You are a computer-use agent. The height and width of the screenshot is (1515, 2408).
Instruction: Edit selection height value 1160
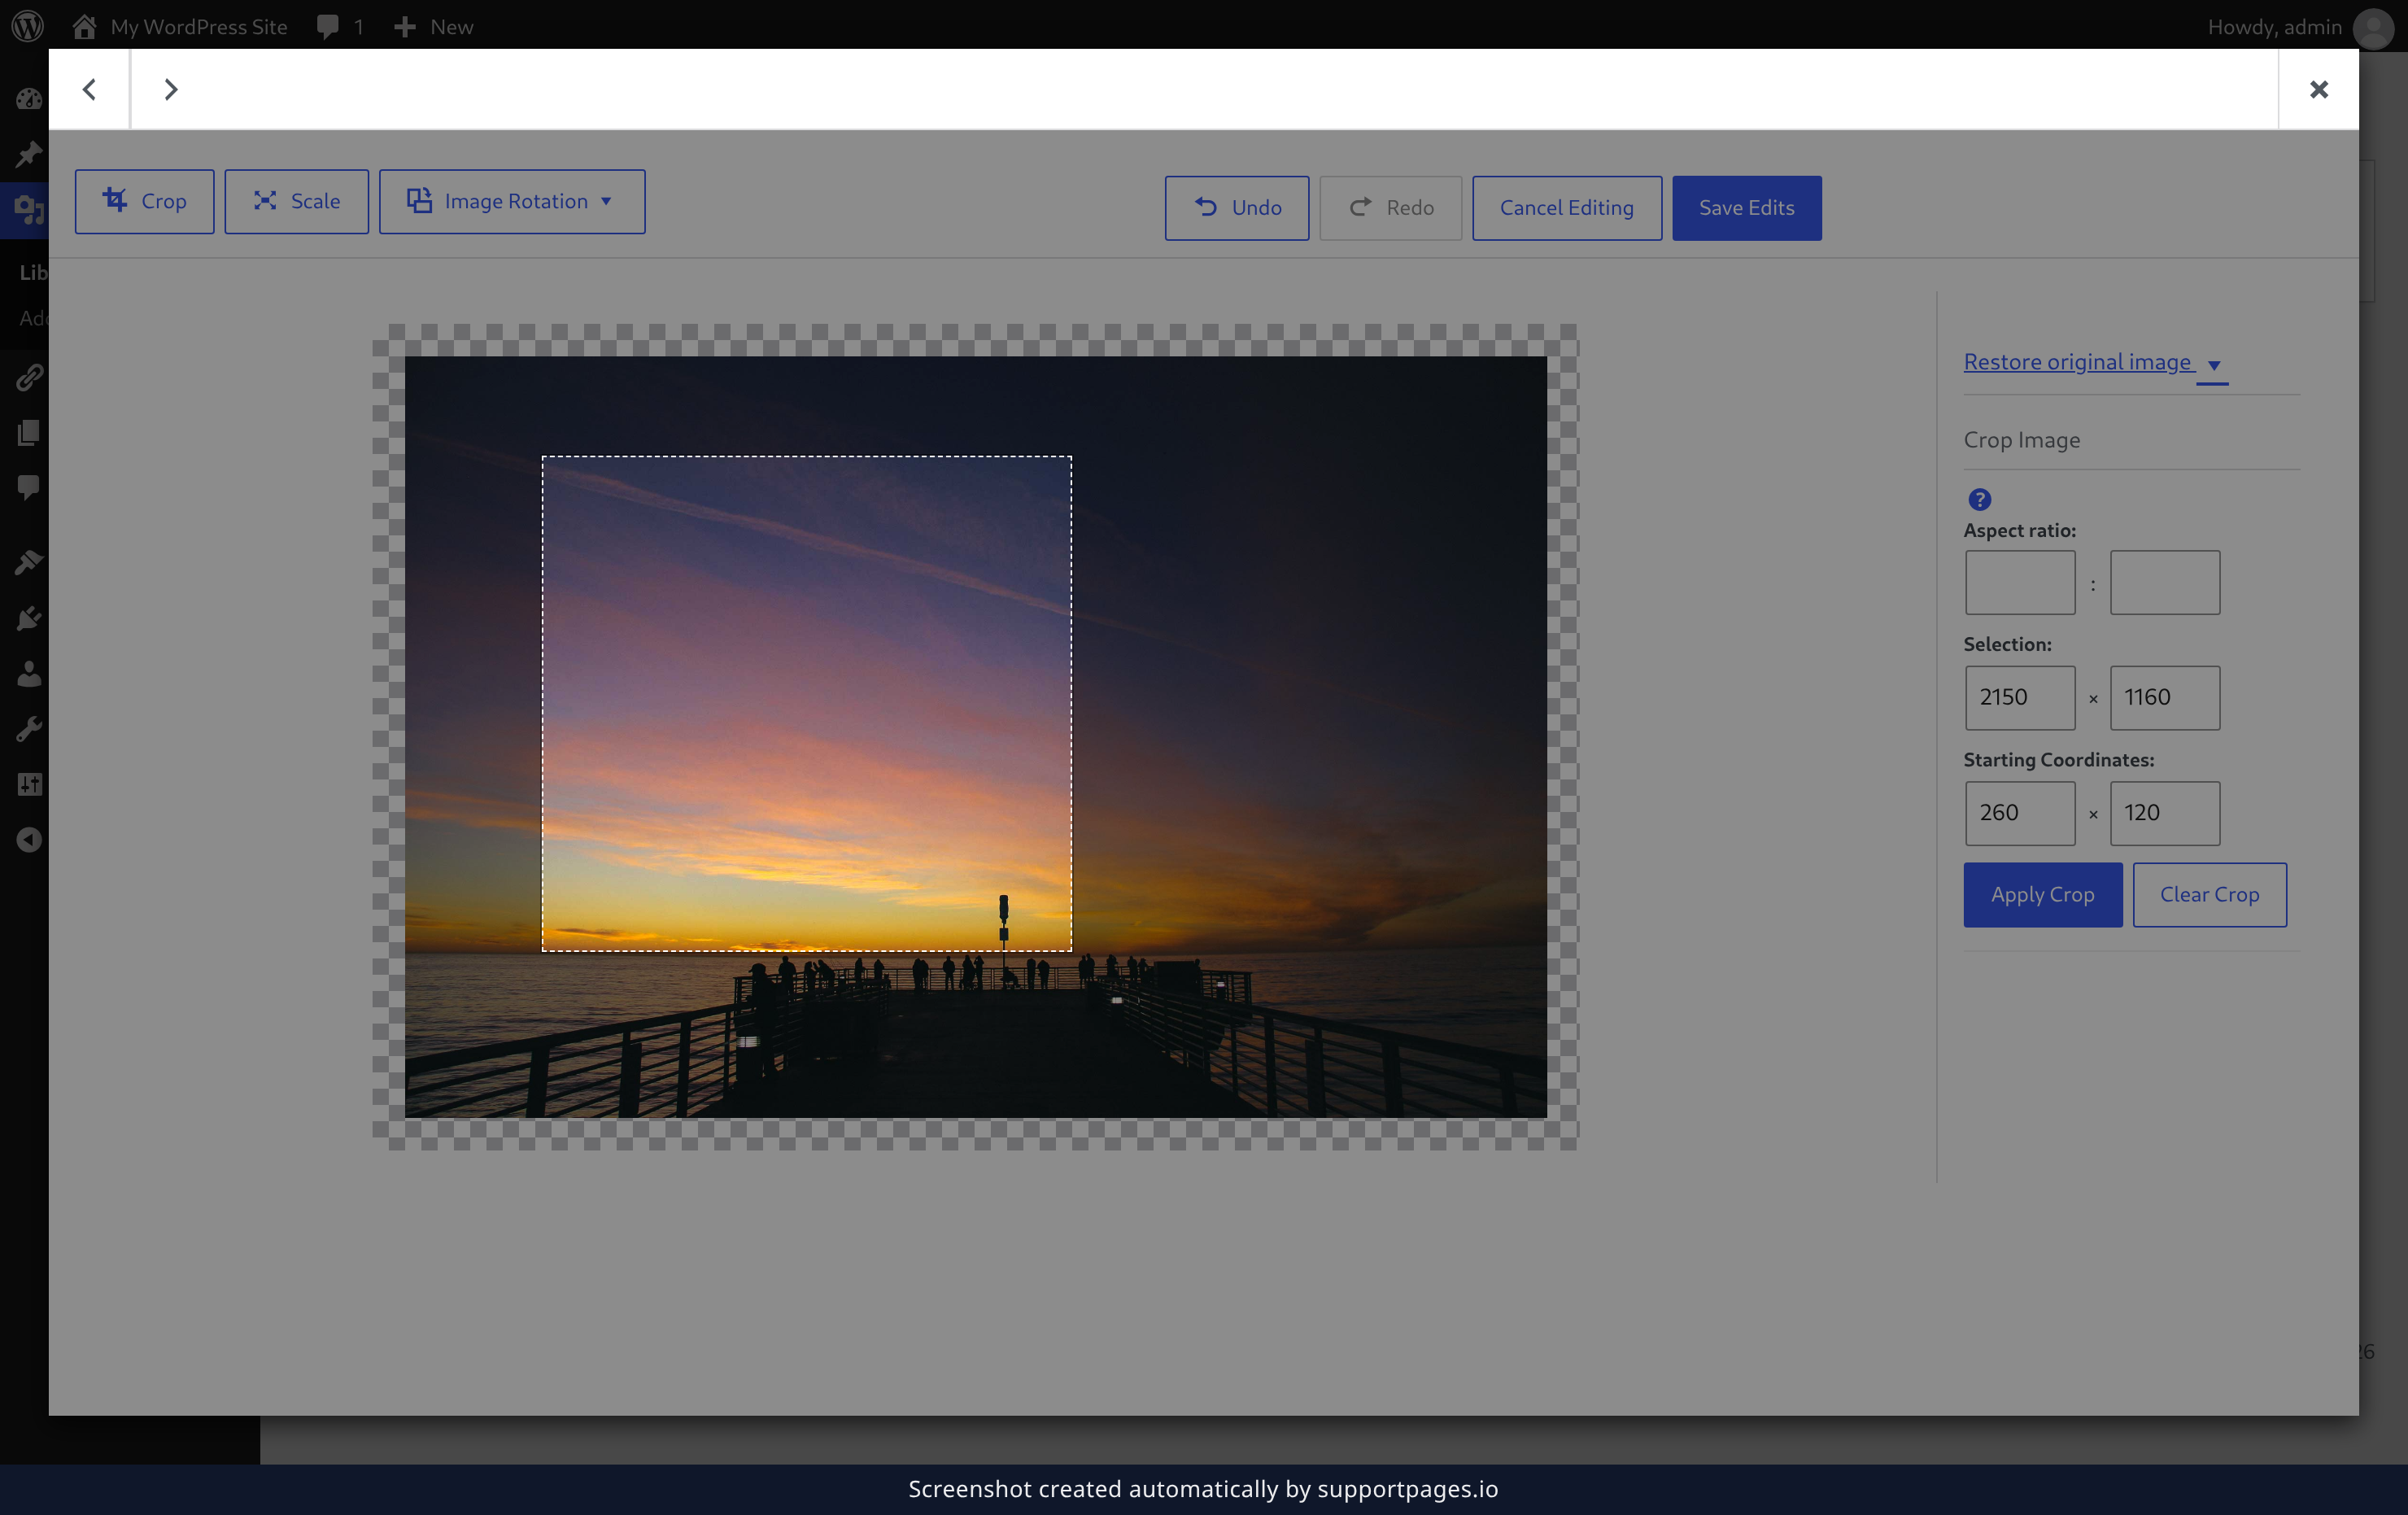[2164, 697]
